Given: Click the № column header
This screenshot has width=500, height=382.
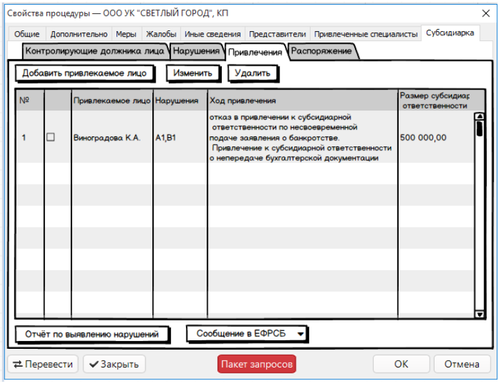Looking at the screenshot, I should (x=30, y=100).
